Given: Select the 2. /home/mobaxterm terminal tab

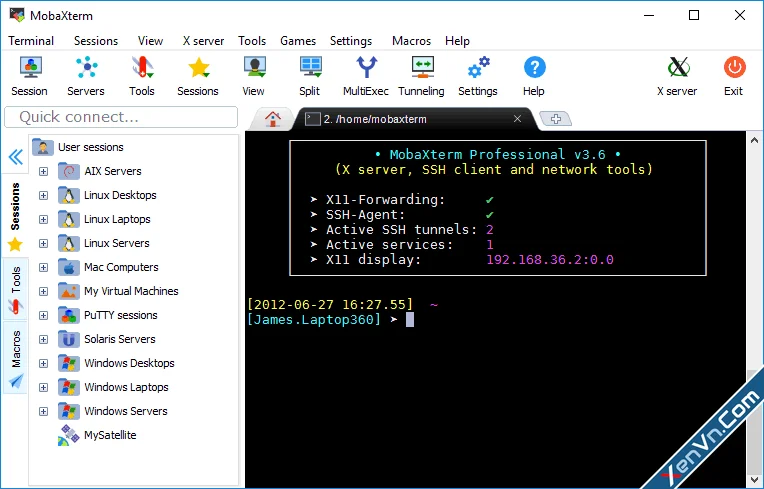Looking at the screenshot, I should pyautogui.click(x=412, y=119).
